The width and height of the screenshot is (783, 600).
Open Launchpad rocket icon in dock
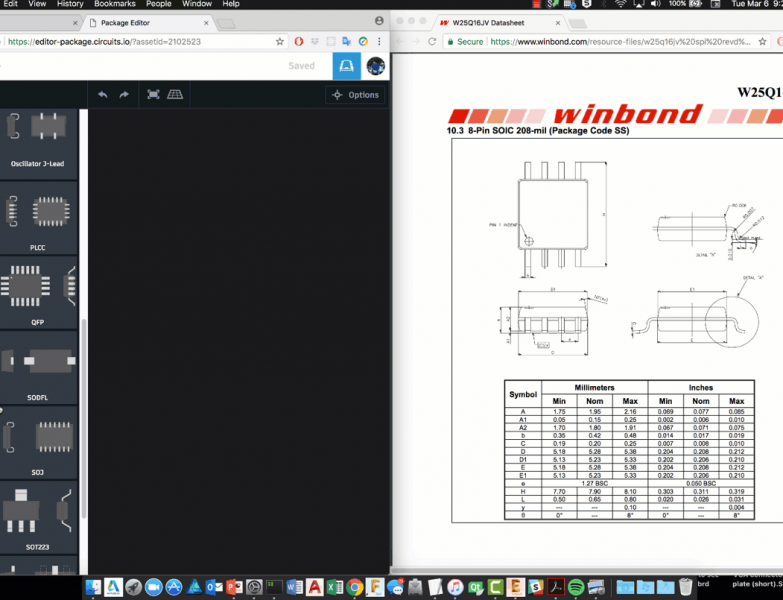(133, 587)
